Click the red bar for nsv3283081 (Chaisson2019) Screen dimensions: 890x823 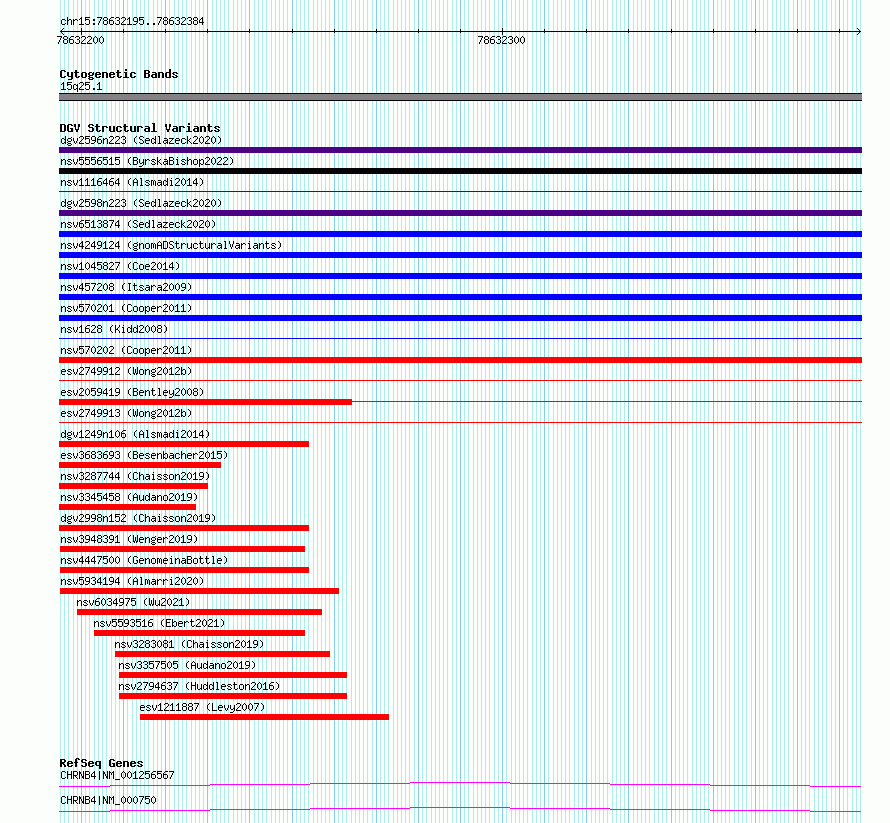[222, 654]
